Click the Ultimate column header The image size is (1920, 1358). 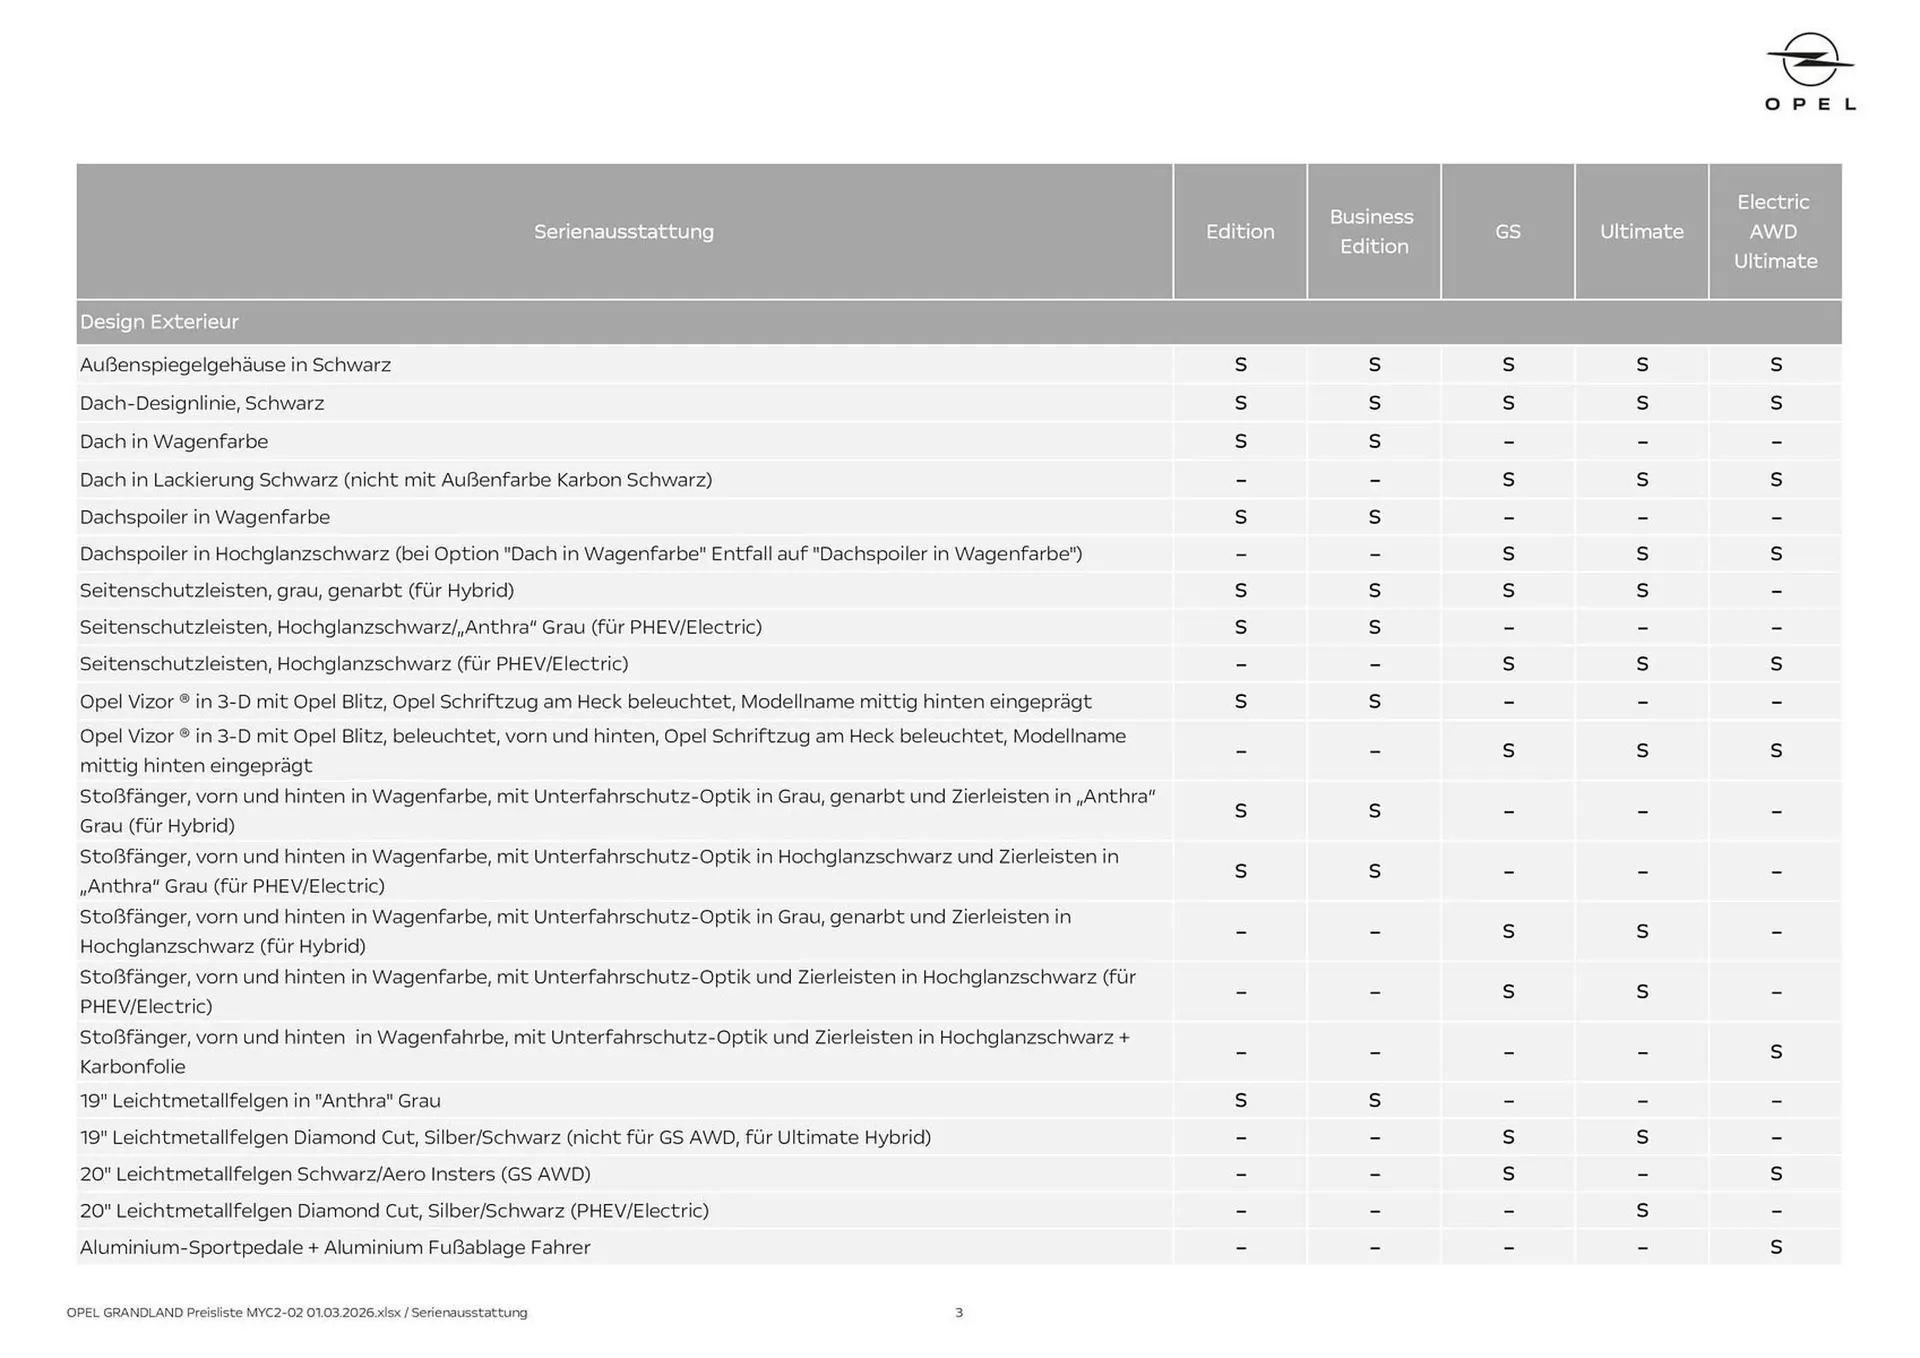click(x=1641, y=232)
